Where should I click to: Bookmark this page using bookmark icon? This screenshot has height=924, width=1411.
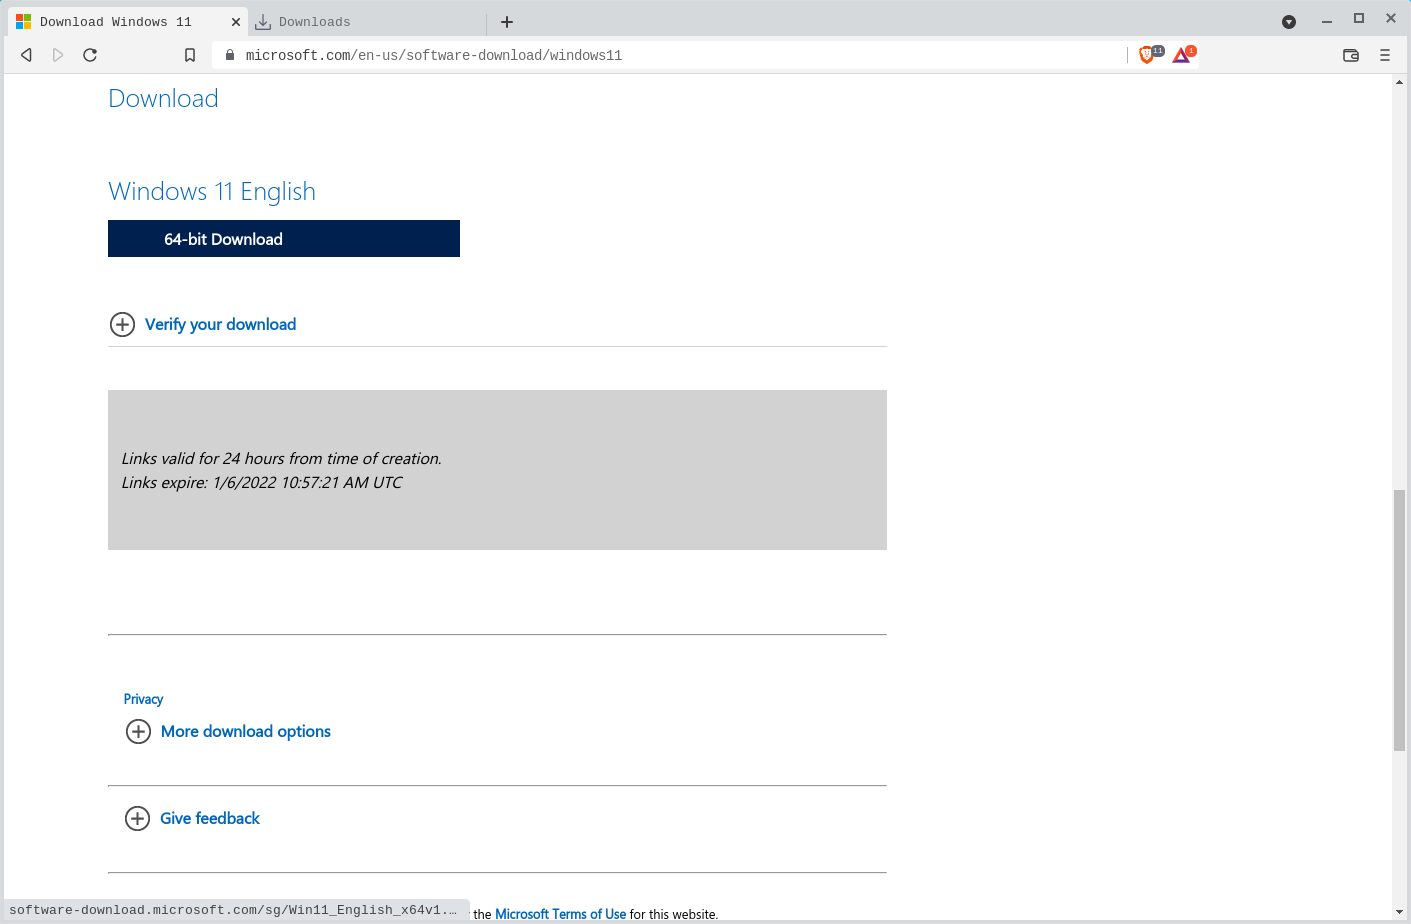click(x=190, y=55)
